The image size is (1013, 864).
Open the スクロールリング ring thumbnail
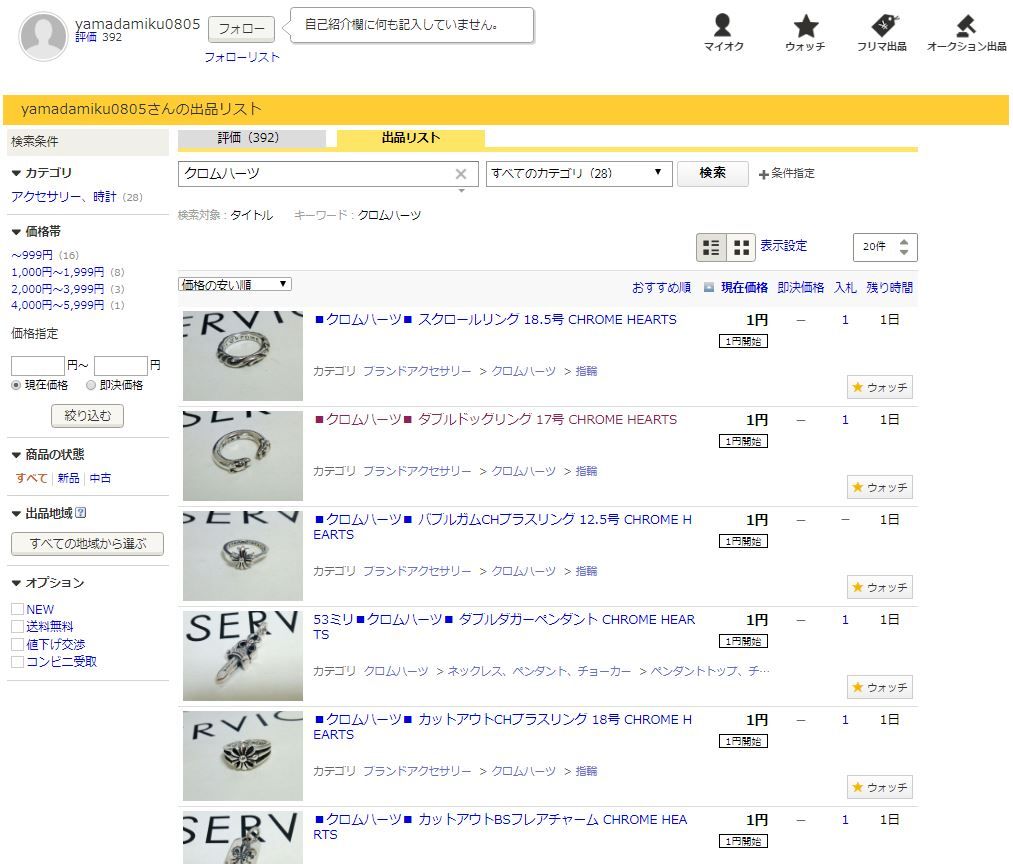[x=243, y=356]
